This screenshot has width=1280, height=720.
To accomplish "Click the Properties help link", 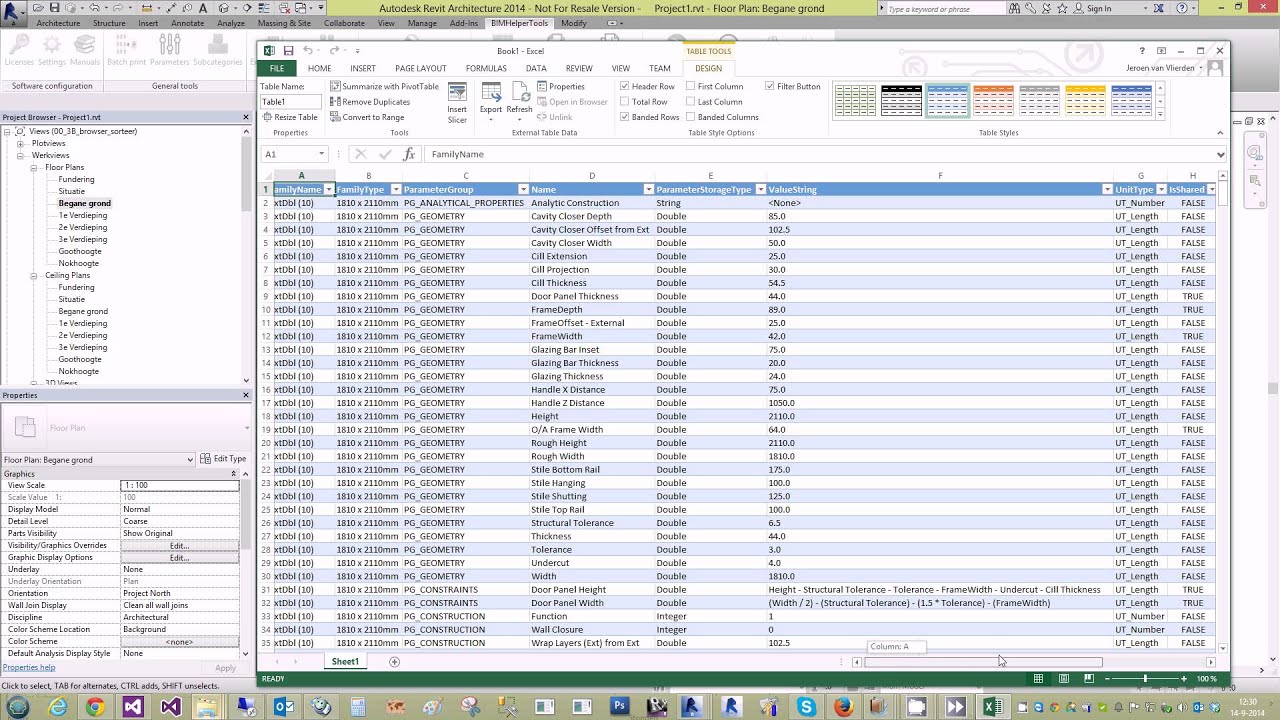I will [x=28, y=668].
